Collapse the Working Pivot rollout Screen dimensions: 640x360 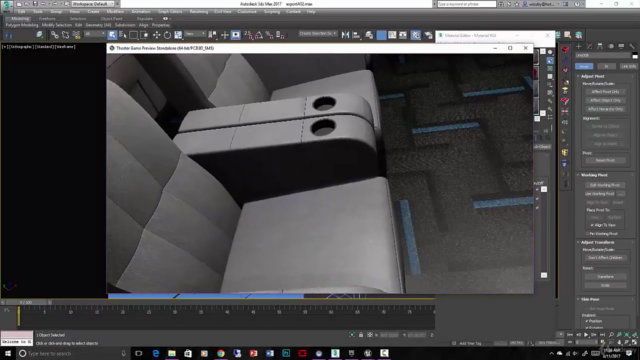[594, 175]
